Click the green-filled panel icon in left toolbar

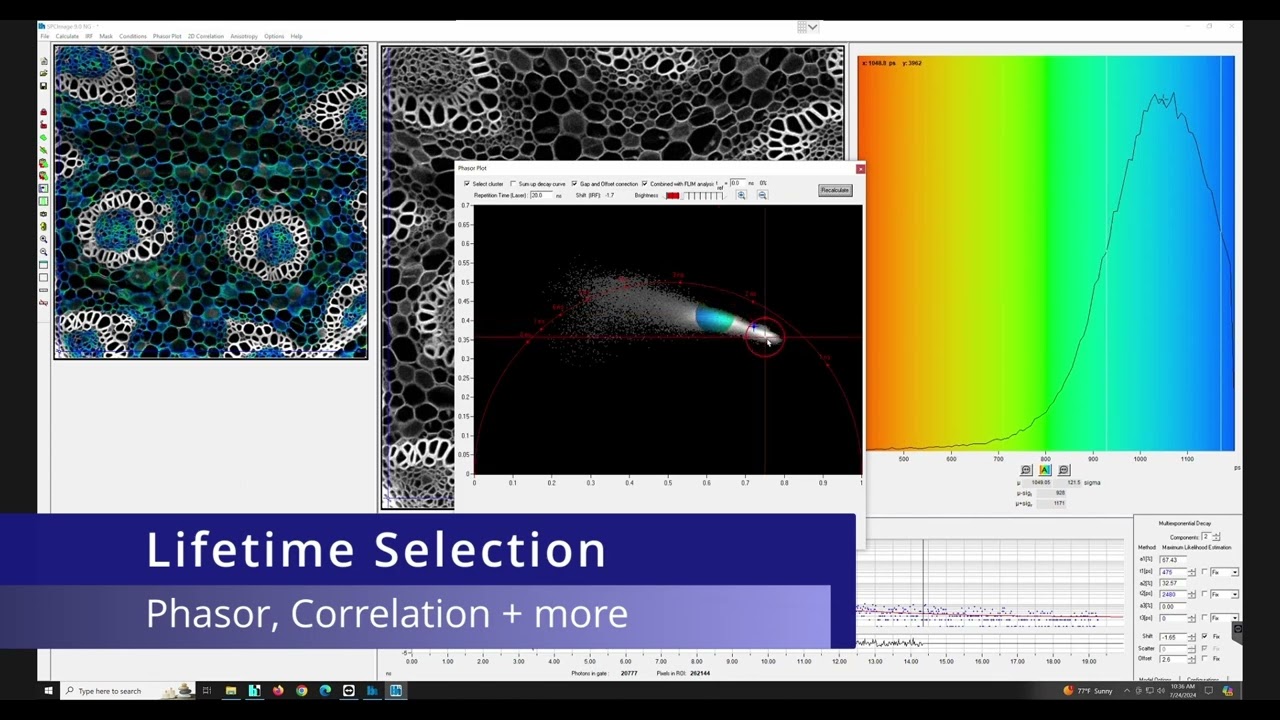click(x=44, y=201)
